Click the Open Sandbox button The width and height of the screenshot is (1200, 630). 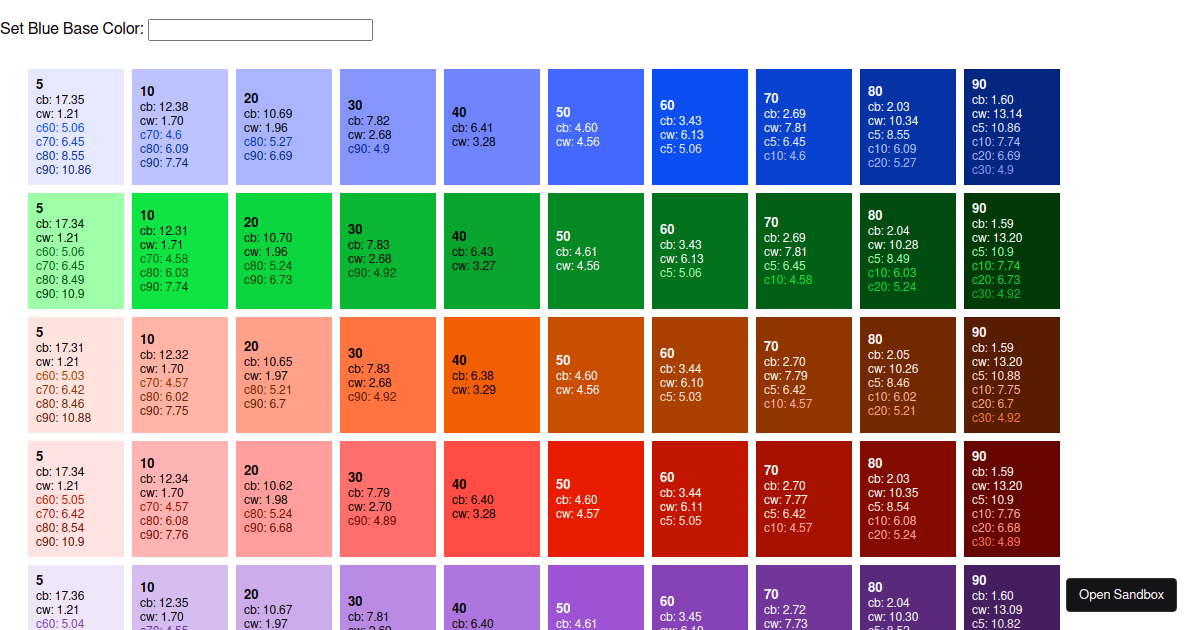pos(1121,595)
